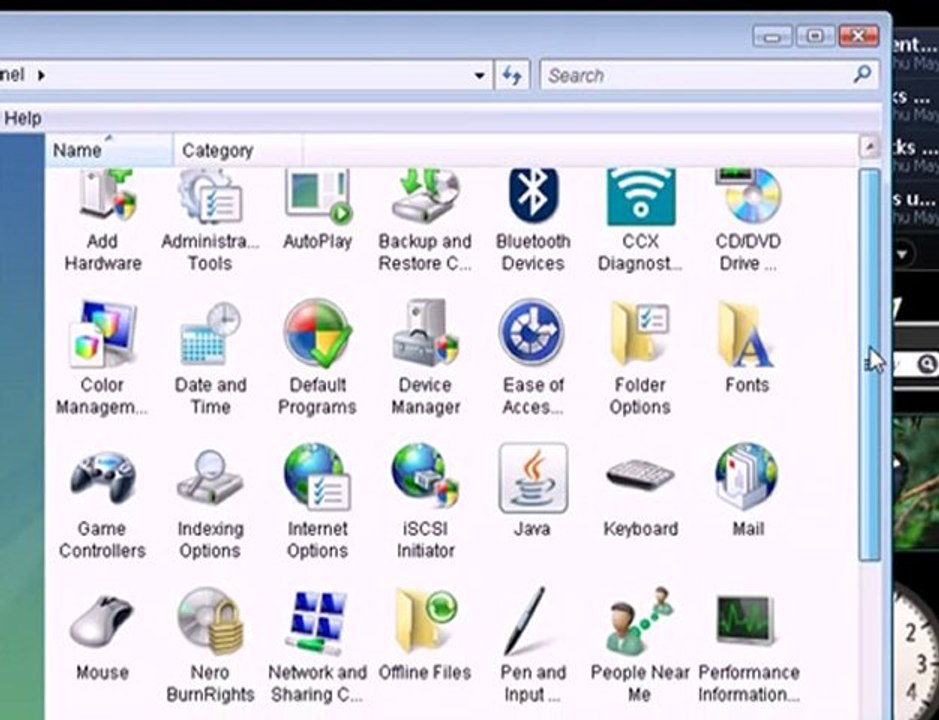Open Internet Options
This screenshot has width=939, height=720.
point(317,502)
